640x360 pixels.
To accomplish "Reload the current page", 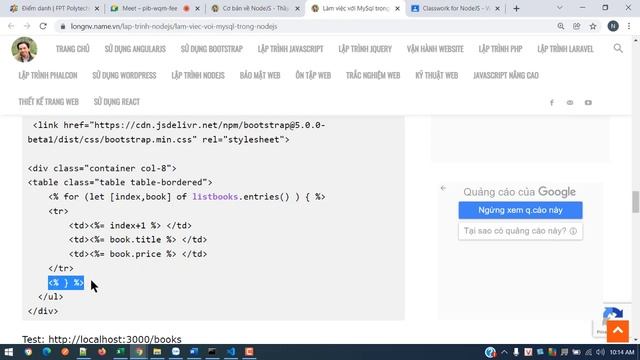I will coord(43,26).
